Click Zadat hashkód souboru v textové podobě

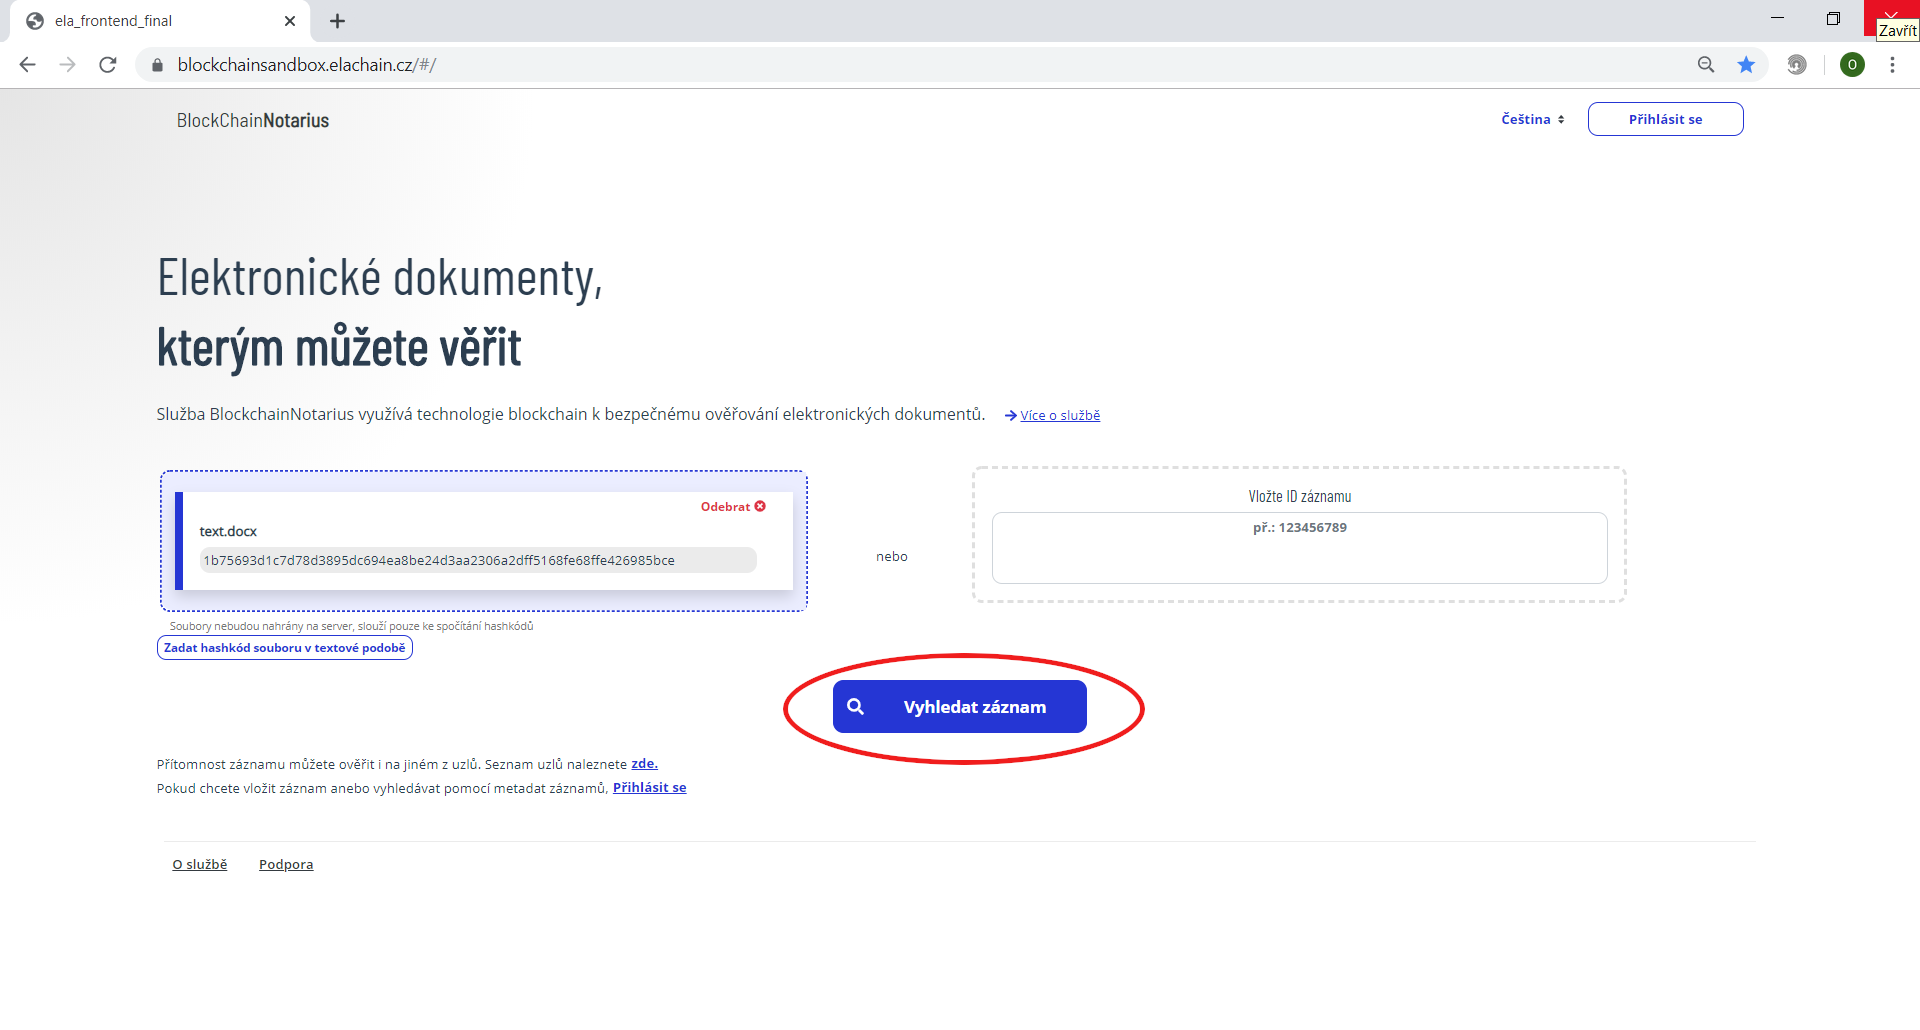tap(285, 648)
